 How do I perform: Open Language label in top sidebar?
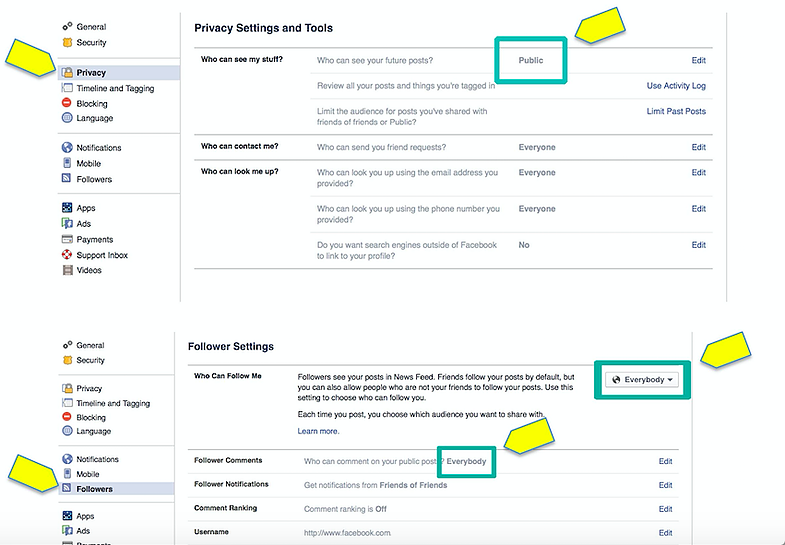95,119
